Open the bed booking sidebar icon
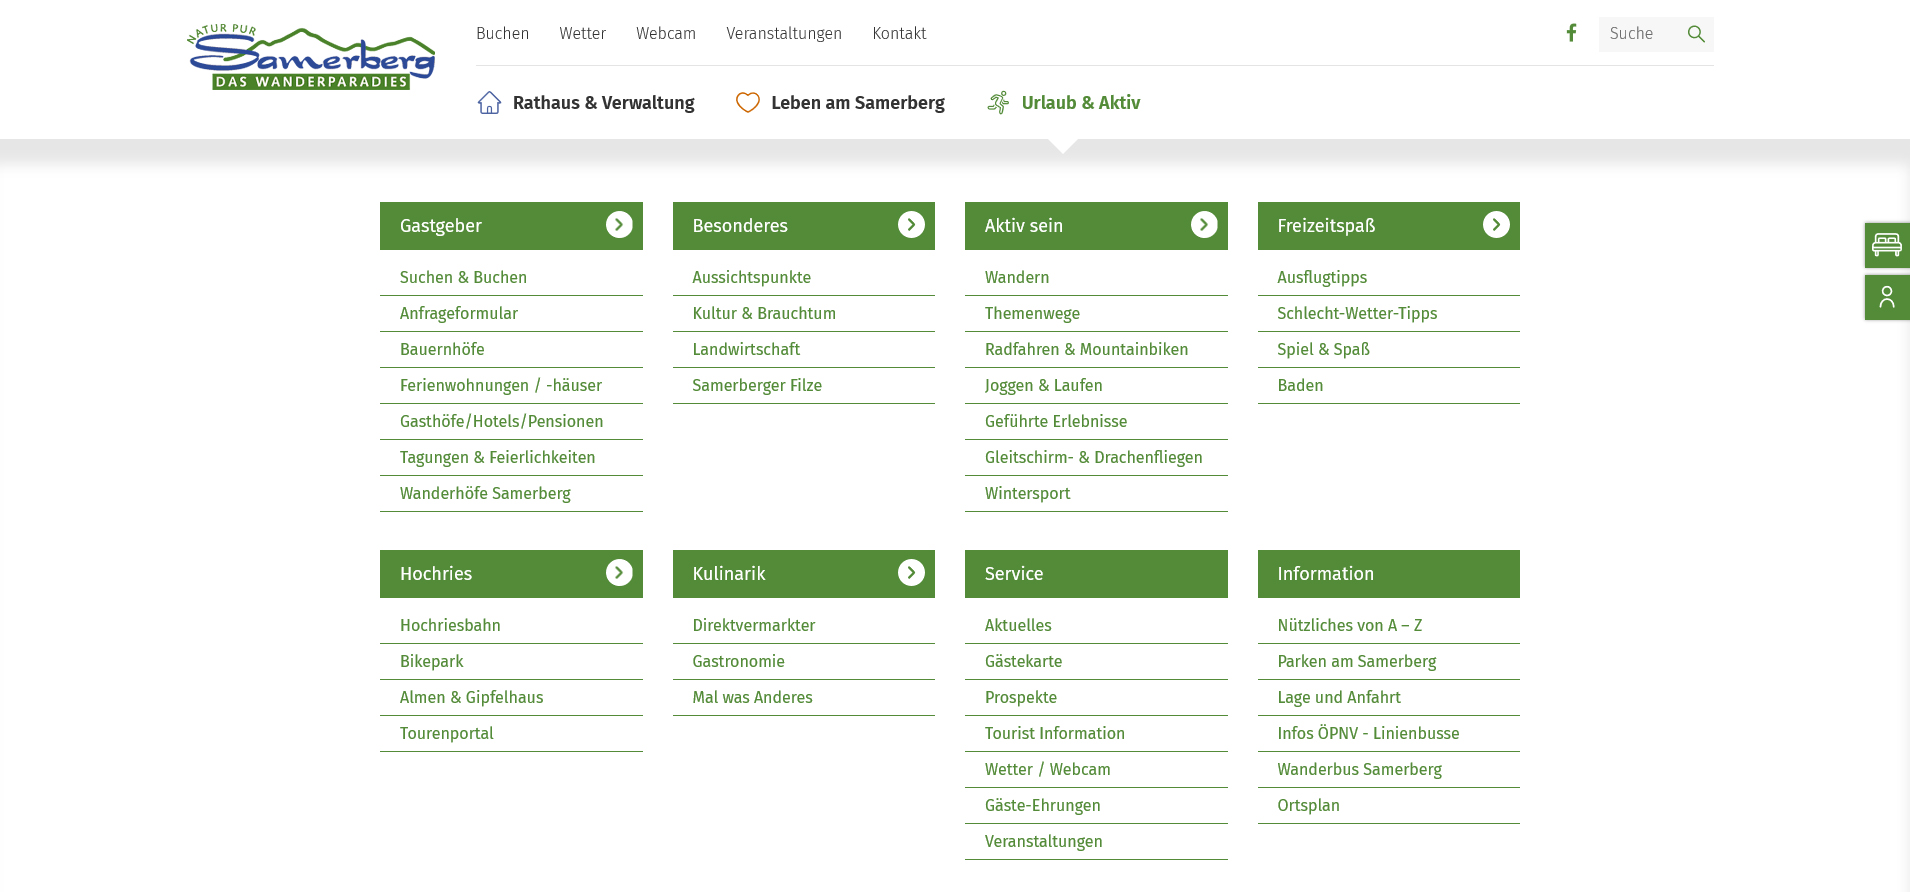 coord(1886,245)
